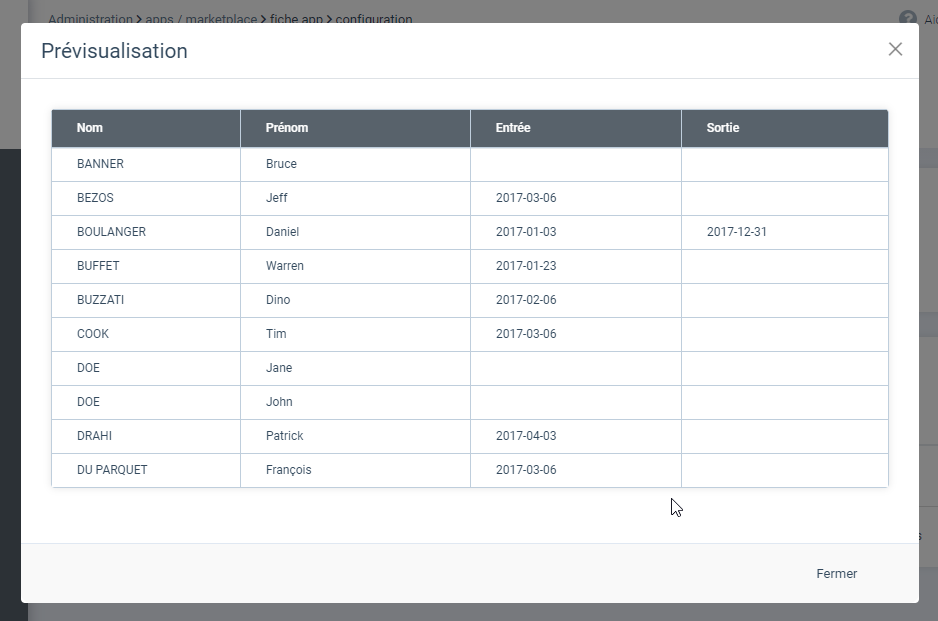Image resolution: width=938 pixels, height=621 pixels.
Task: Click the Fermer button
Action: click(836, 573)
